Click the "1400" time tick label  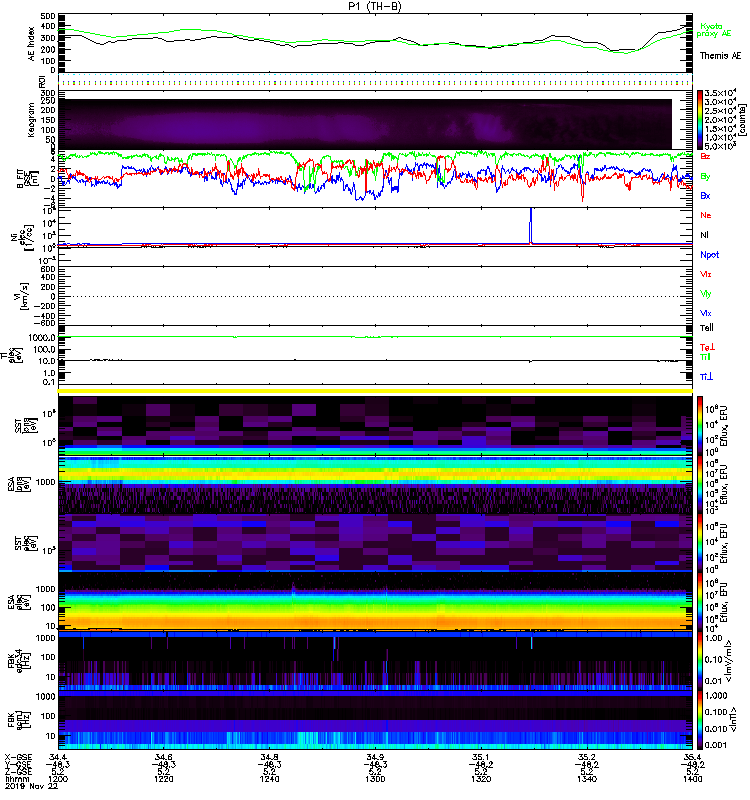[692, 779]
